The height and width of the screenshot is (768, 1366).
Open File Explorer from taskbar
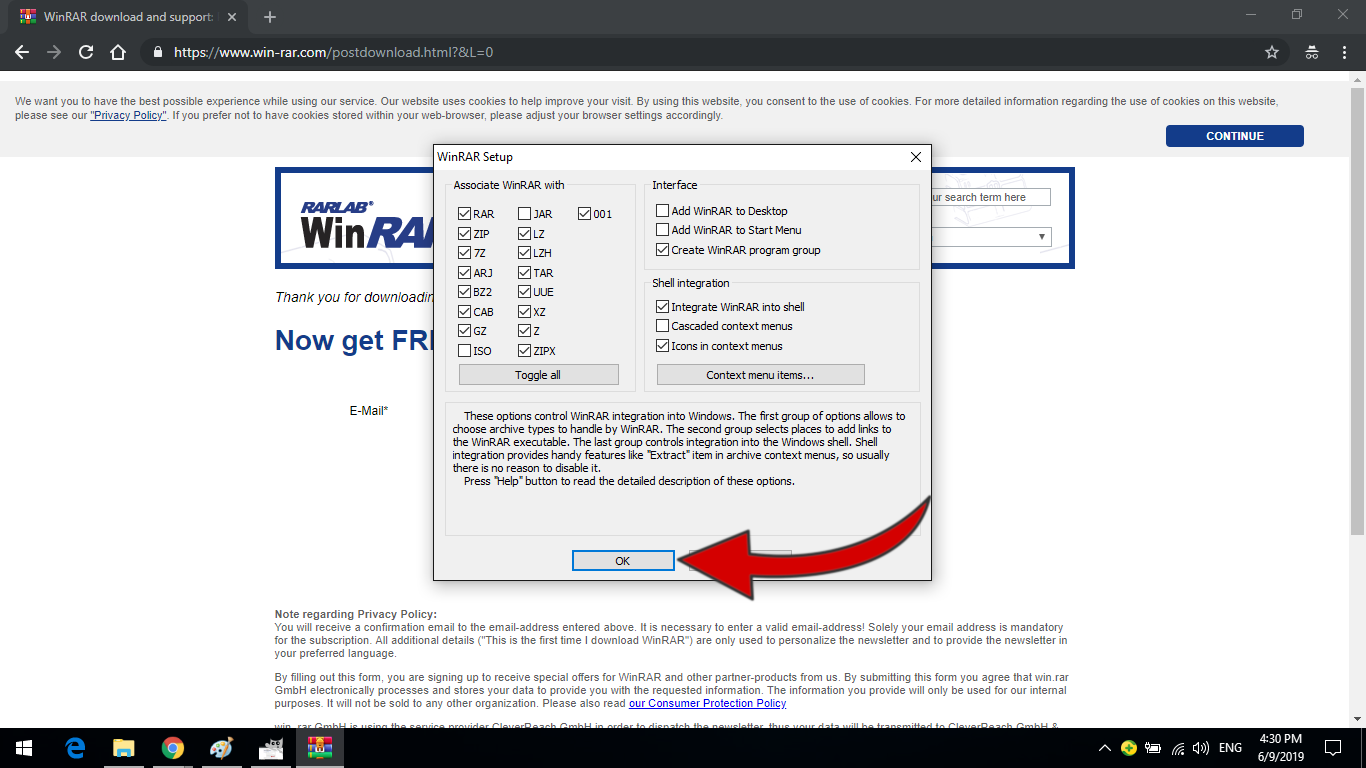[123, 748]
